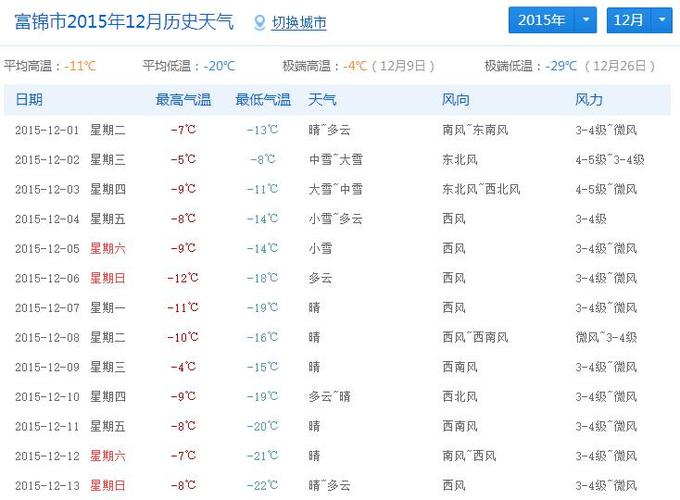The width and height of the screenshot is (680, 500).
Task: Select date cell 2015-12-13
Action: [x=47, y=486]
